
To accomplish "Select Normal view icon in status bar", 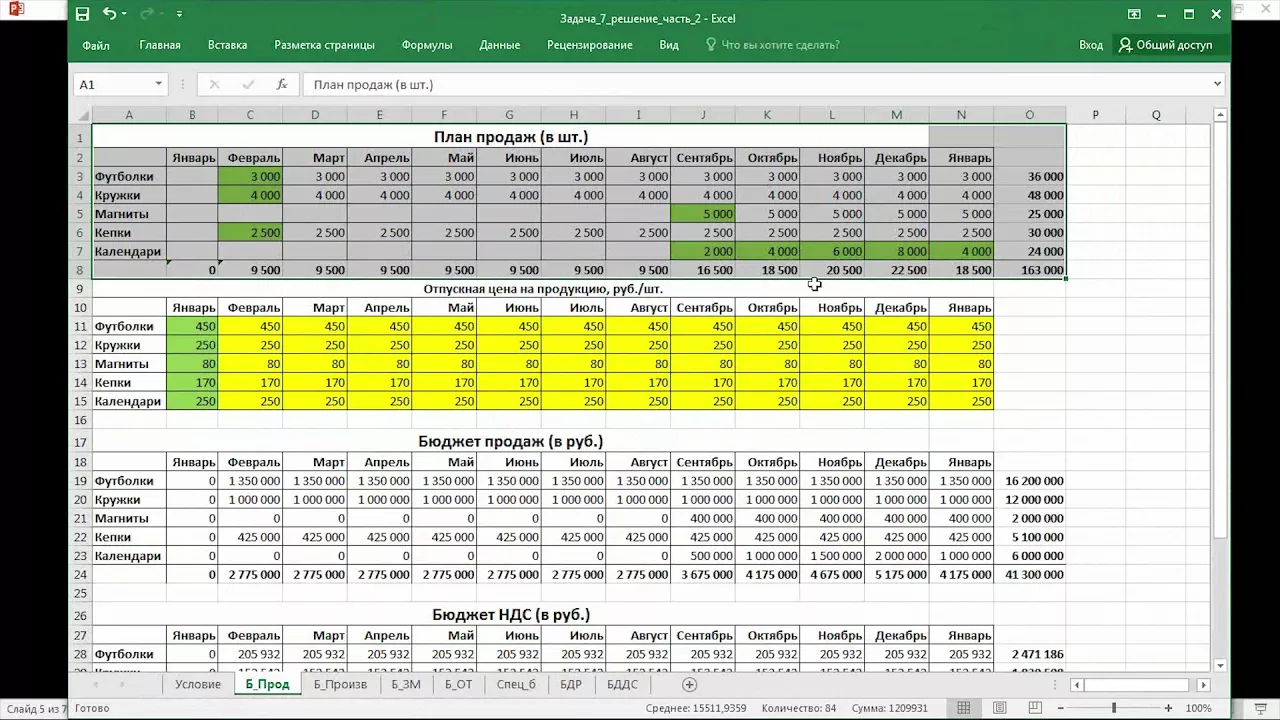I will (963, 708).
